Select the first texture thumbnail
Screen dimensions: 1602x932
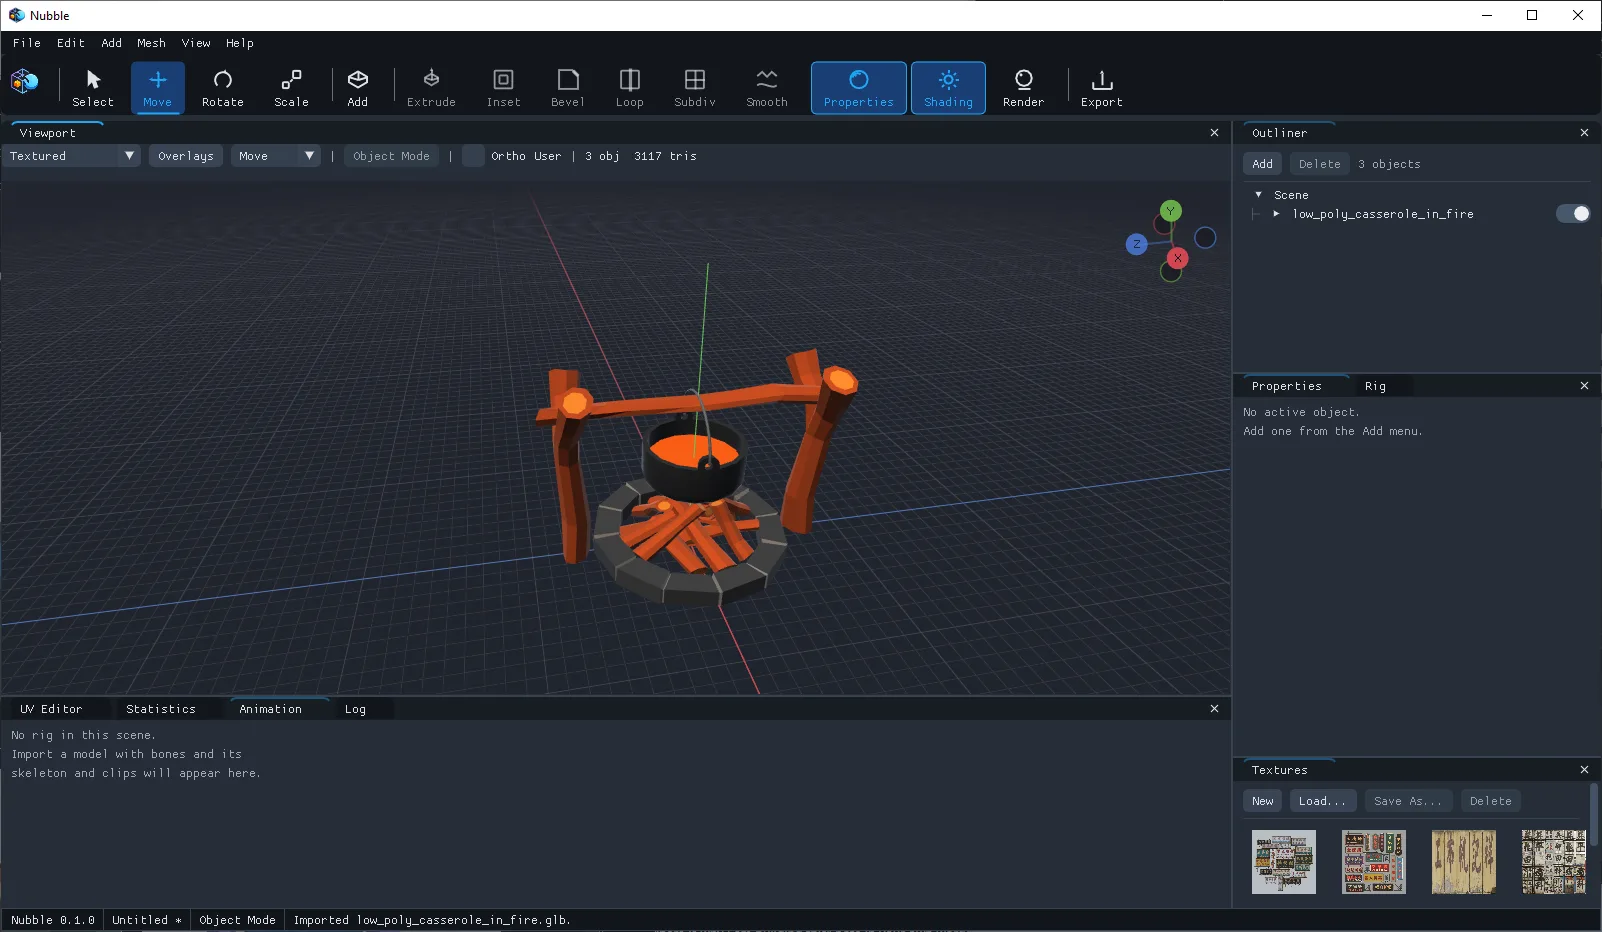point(1283,862)
